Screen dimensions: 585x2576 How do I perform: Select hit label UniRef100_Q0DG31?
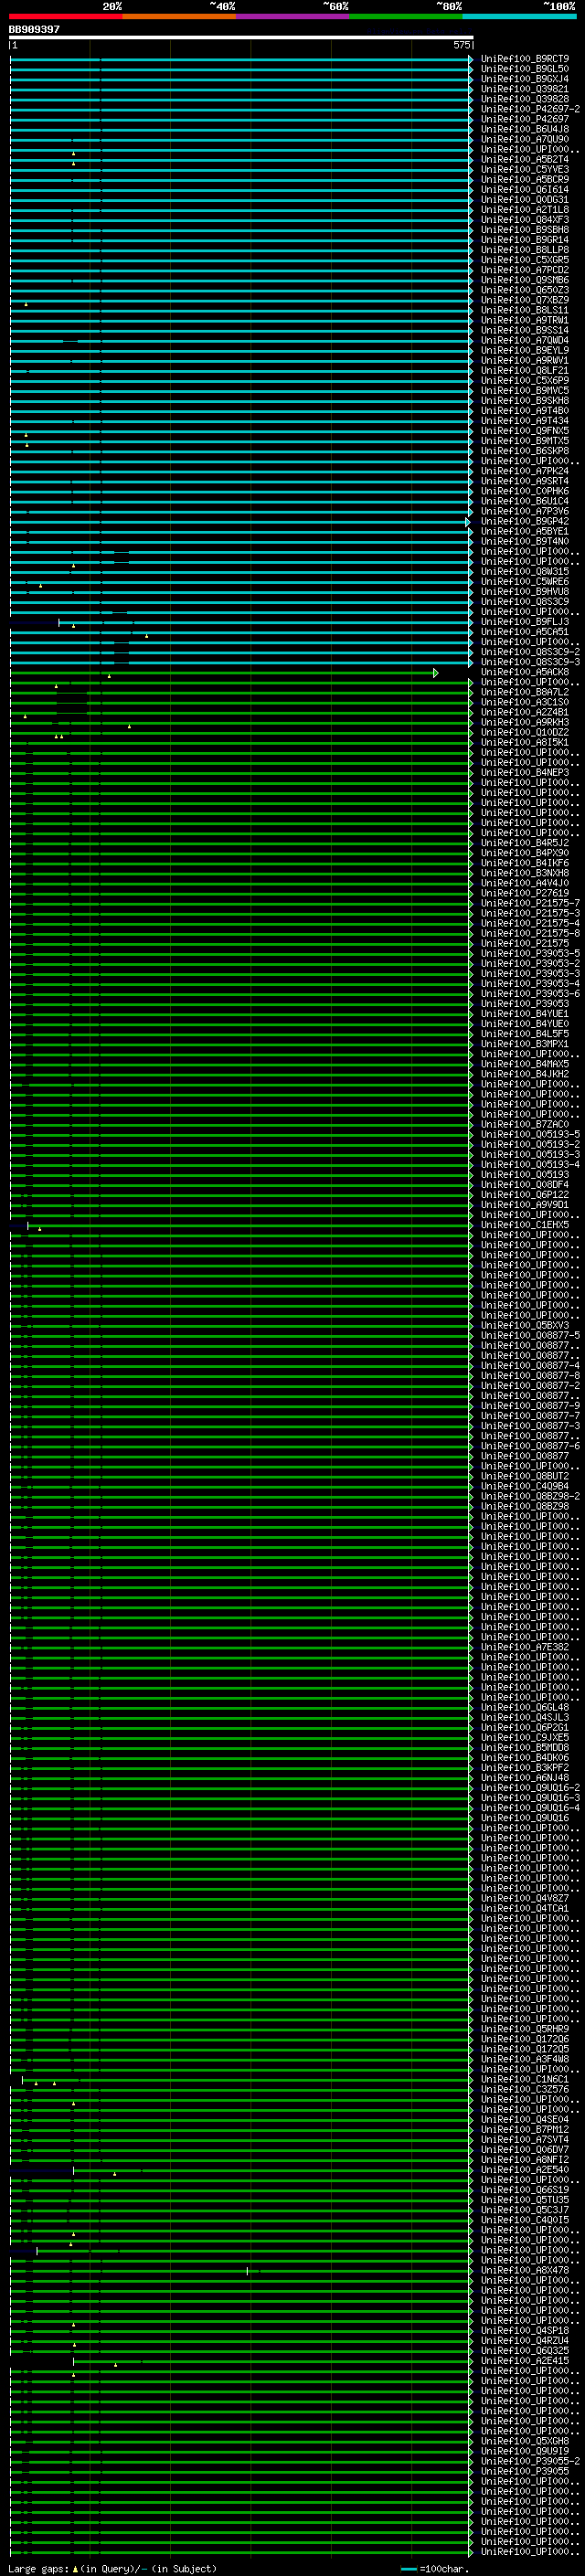524,199
